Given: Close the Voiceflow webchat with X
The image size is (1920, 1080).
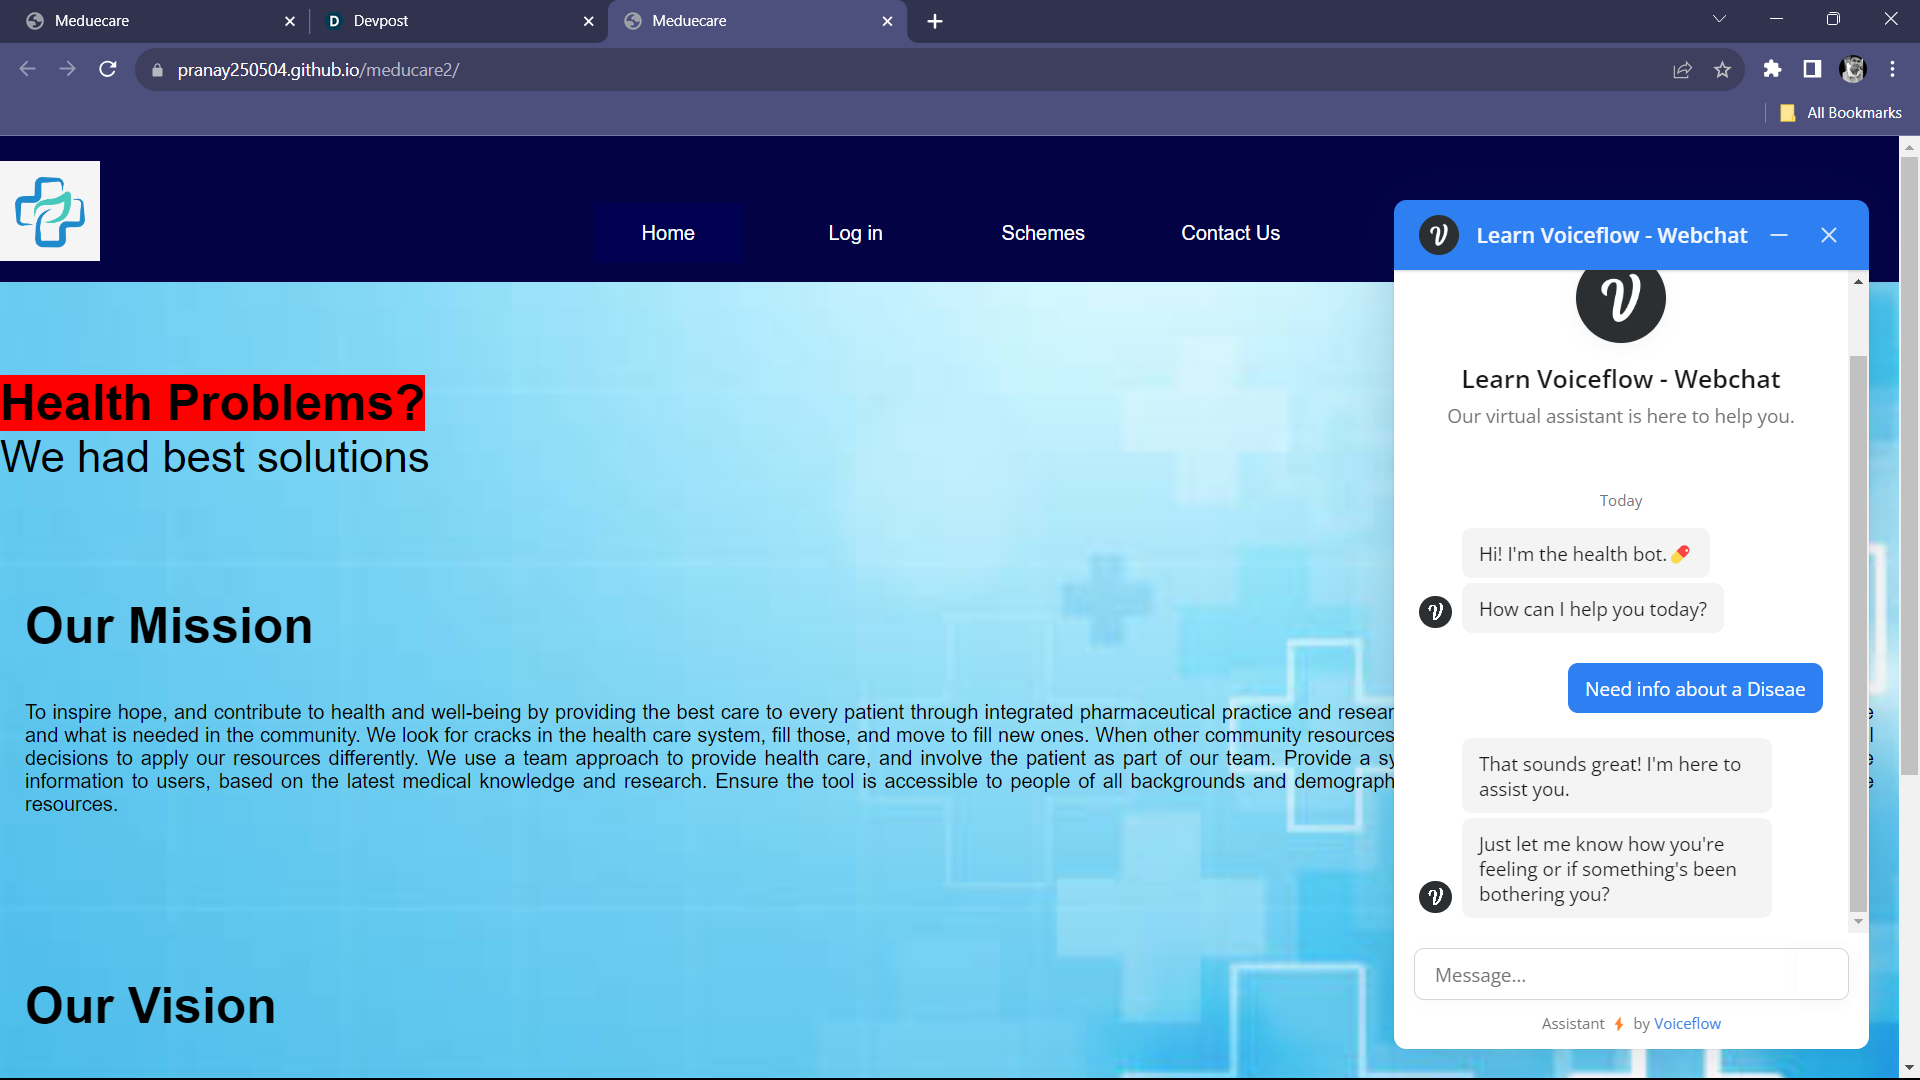Looking at the screenshot, I should pyautogui.click(x=1829, y=235).
